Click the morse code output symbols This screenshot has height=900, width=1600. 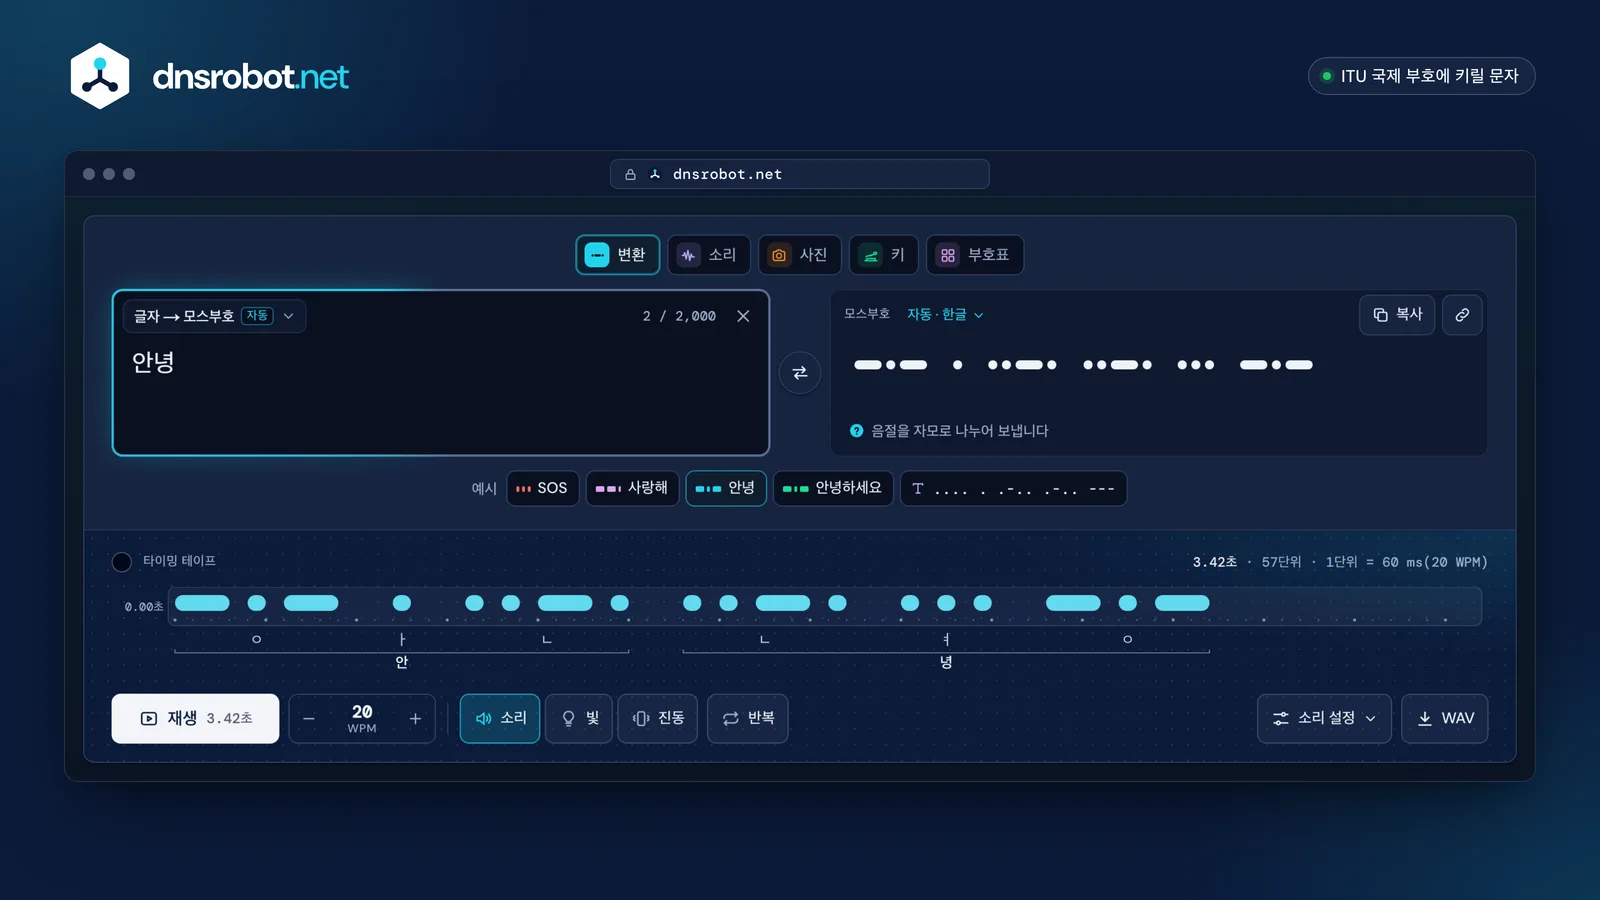click(x=1083, y=365)
